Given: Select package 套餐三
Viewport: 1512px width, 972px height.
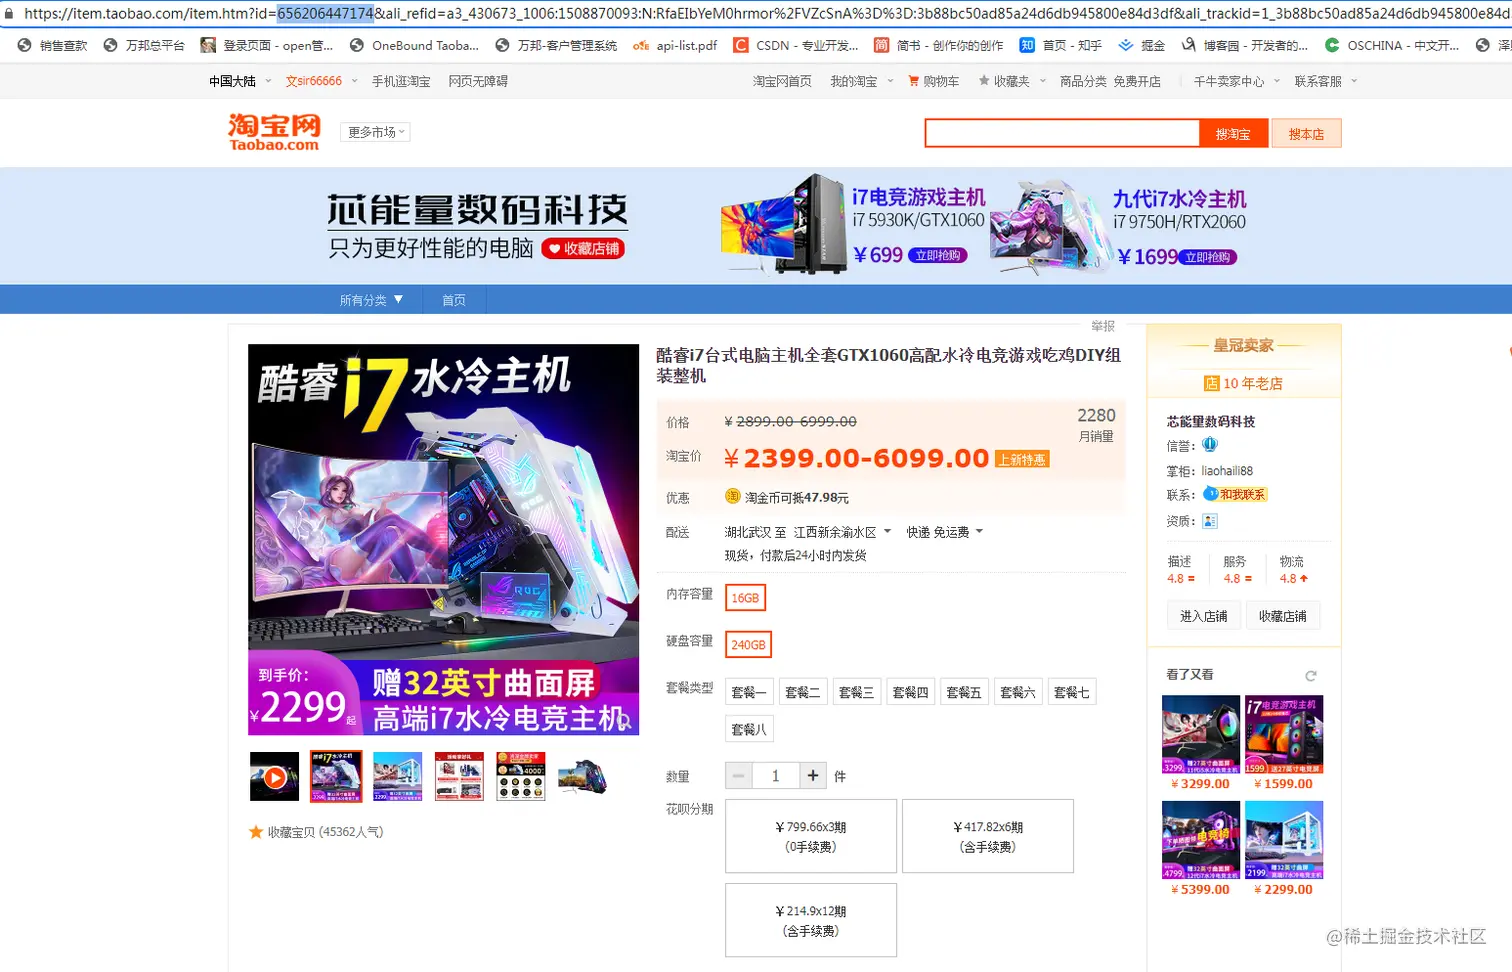Looking at the screenshot, I should point(856,692).
